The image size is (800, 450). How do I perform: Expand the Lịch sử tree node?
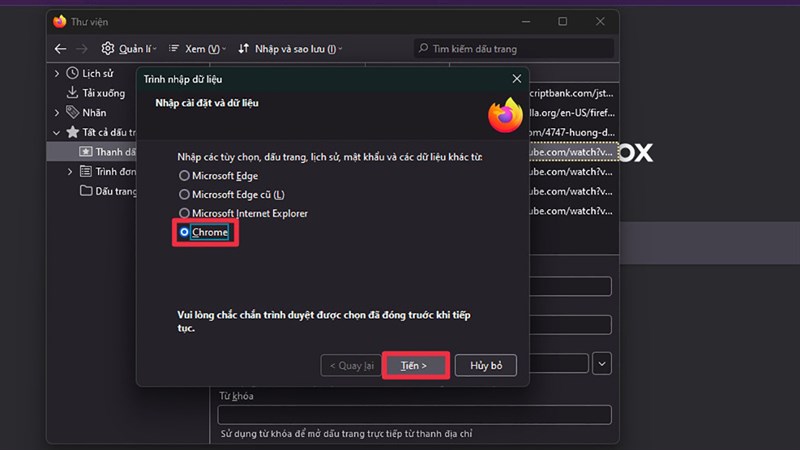(57, 73)
